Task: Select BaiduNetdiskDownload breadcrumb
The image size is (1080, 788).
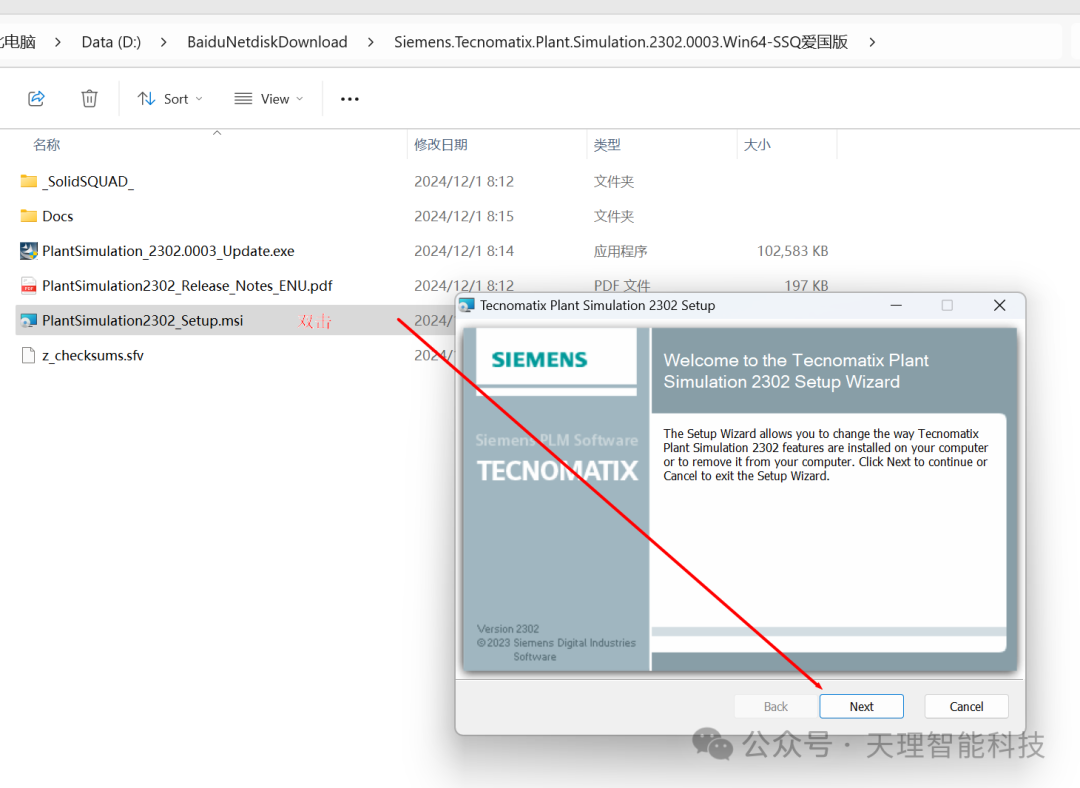Action: (267, 42)
